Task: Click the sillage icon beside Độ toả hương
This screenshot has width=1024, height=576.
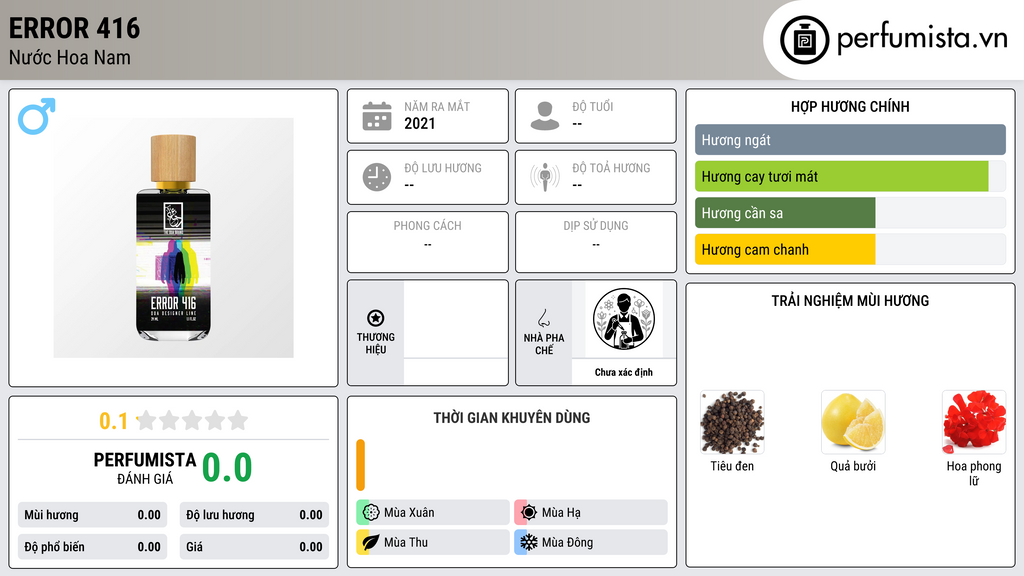Action: [545, 177]
